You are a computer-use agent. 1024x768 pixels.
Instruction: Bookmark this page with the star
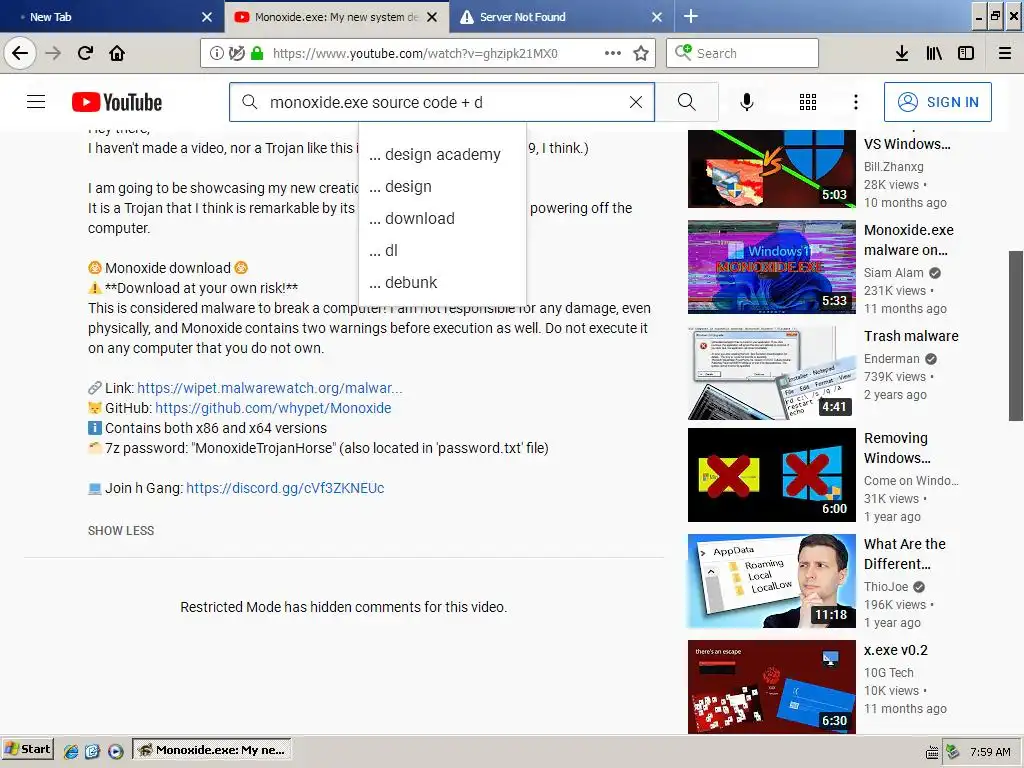point(641,53)
